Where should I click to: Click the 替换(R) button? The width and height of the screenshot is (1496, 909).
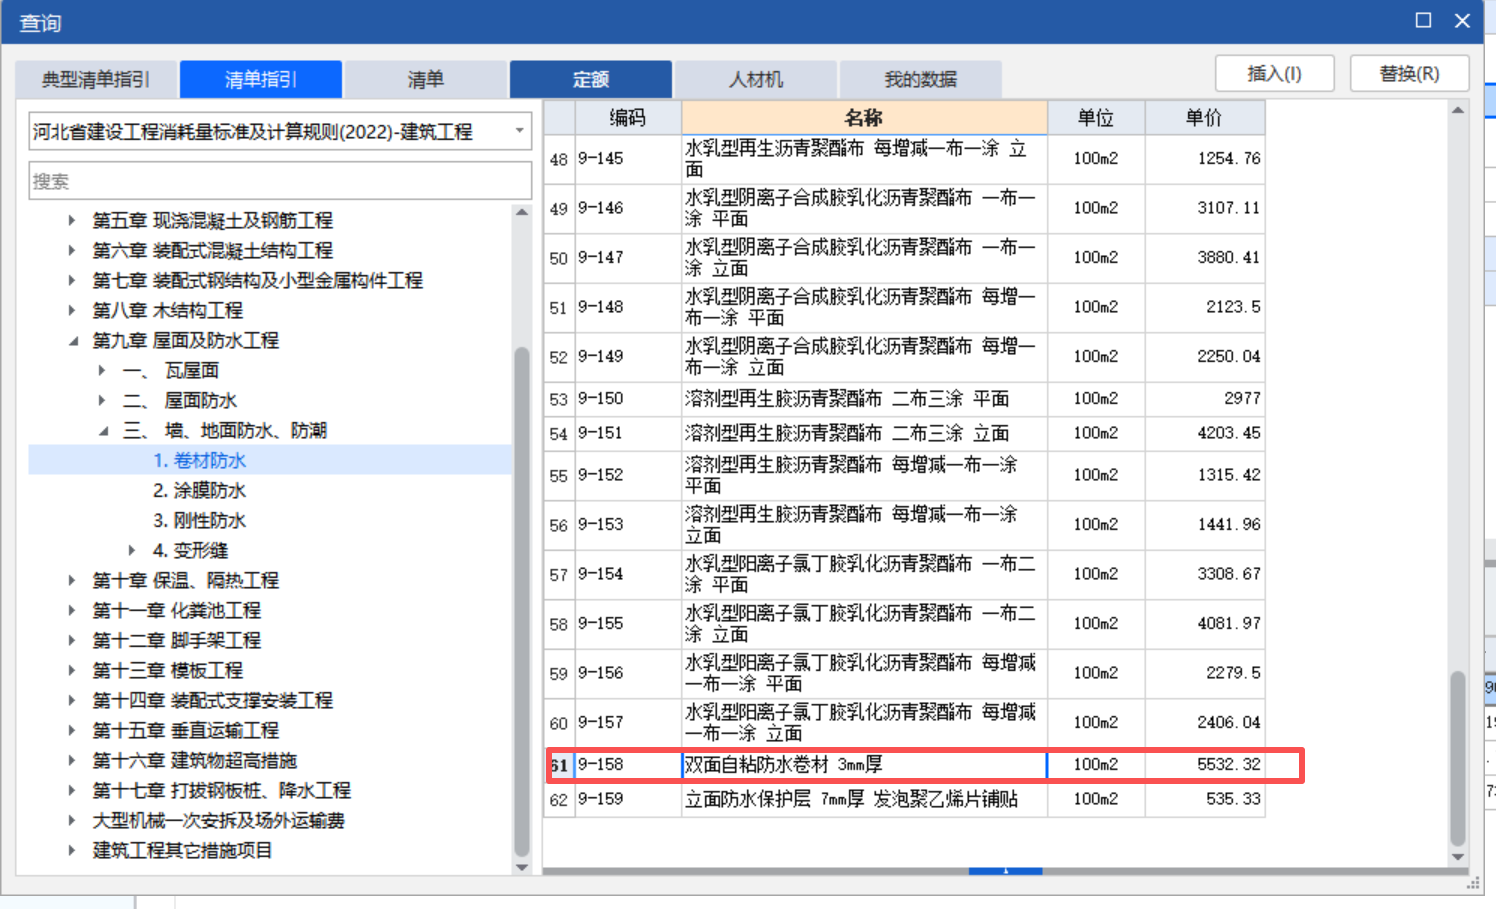click(x=1409, y=74)
